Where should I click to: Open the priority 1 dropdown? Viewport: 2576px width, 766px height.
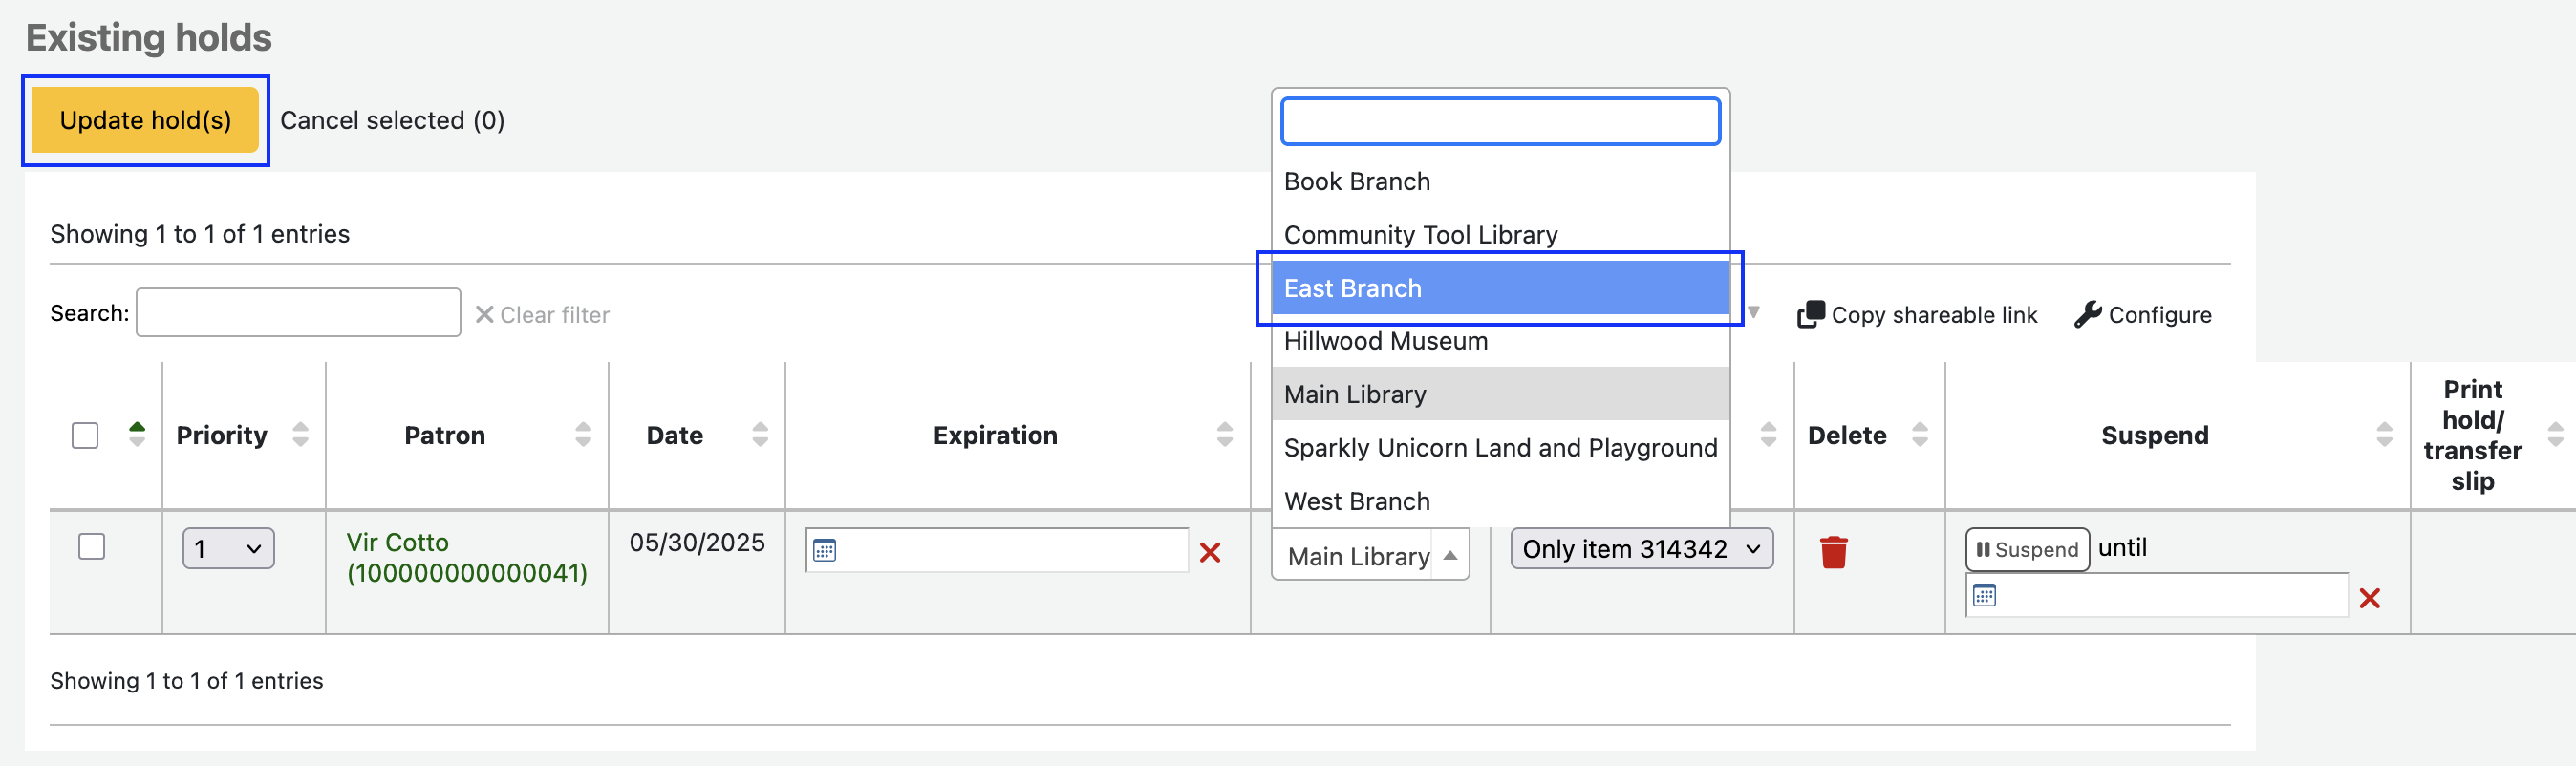(x=228, y=548)
